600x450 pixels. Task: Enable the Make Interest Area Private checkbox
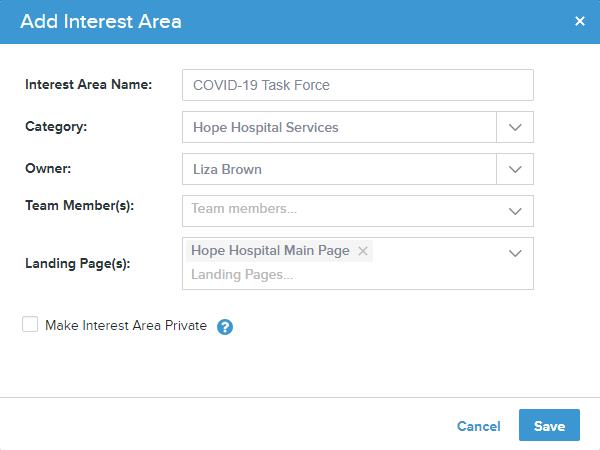click(30, 324)
